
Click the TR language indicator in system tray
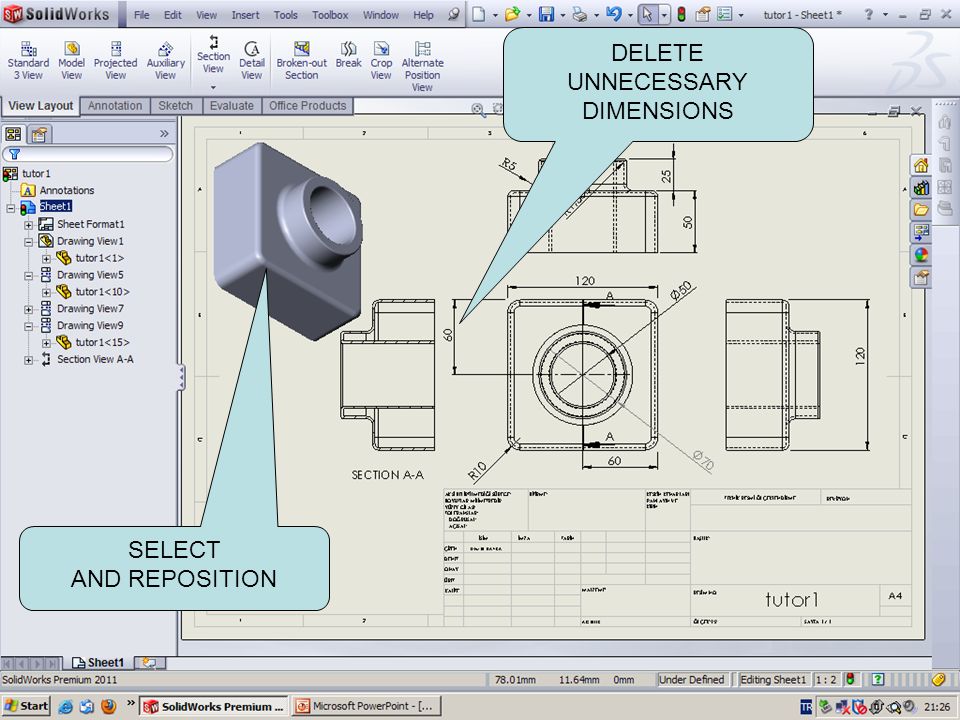tap(806, 707)
